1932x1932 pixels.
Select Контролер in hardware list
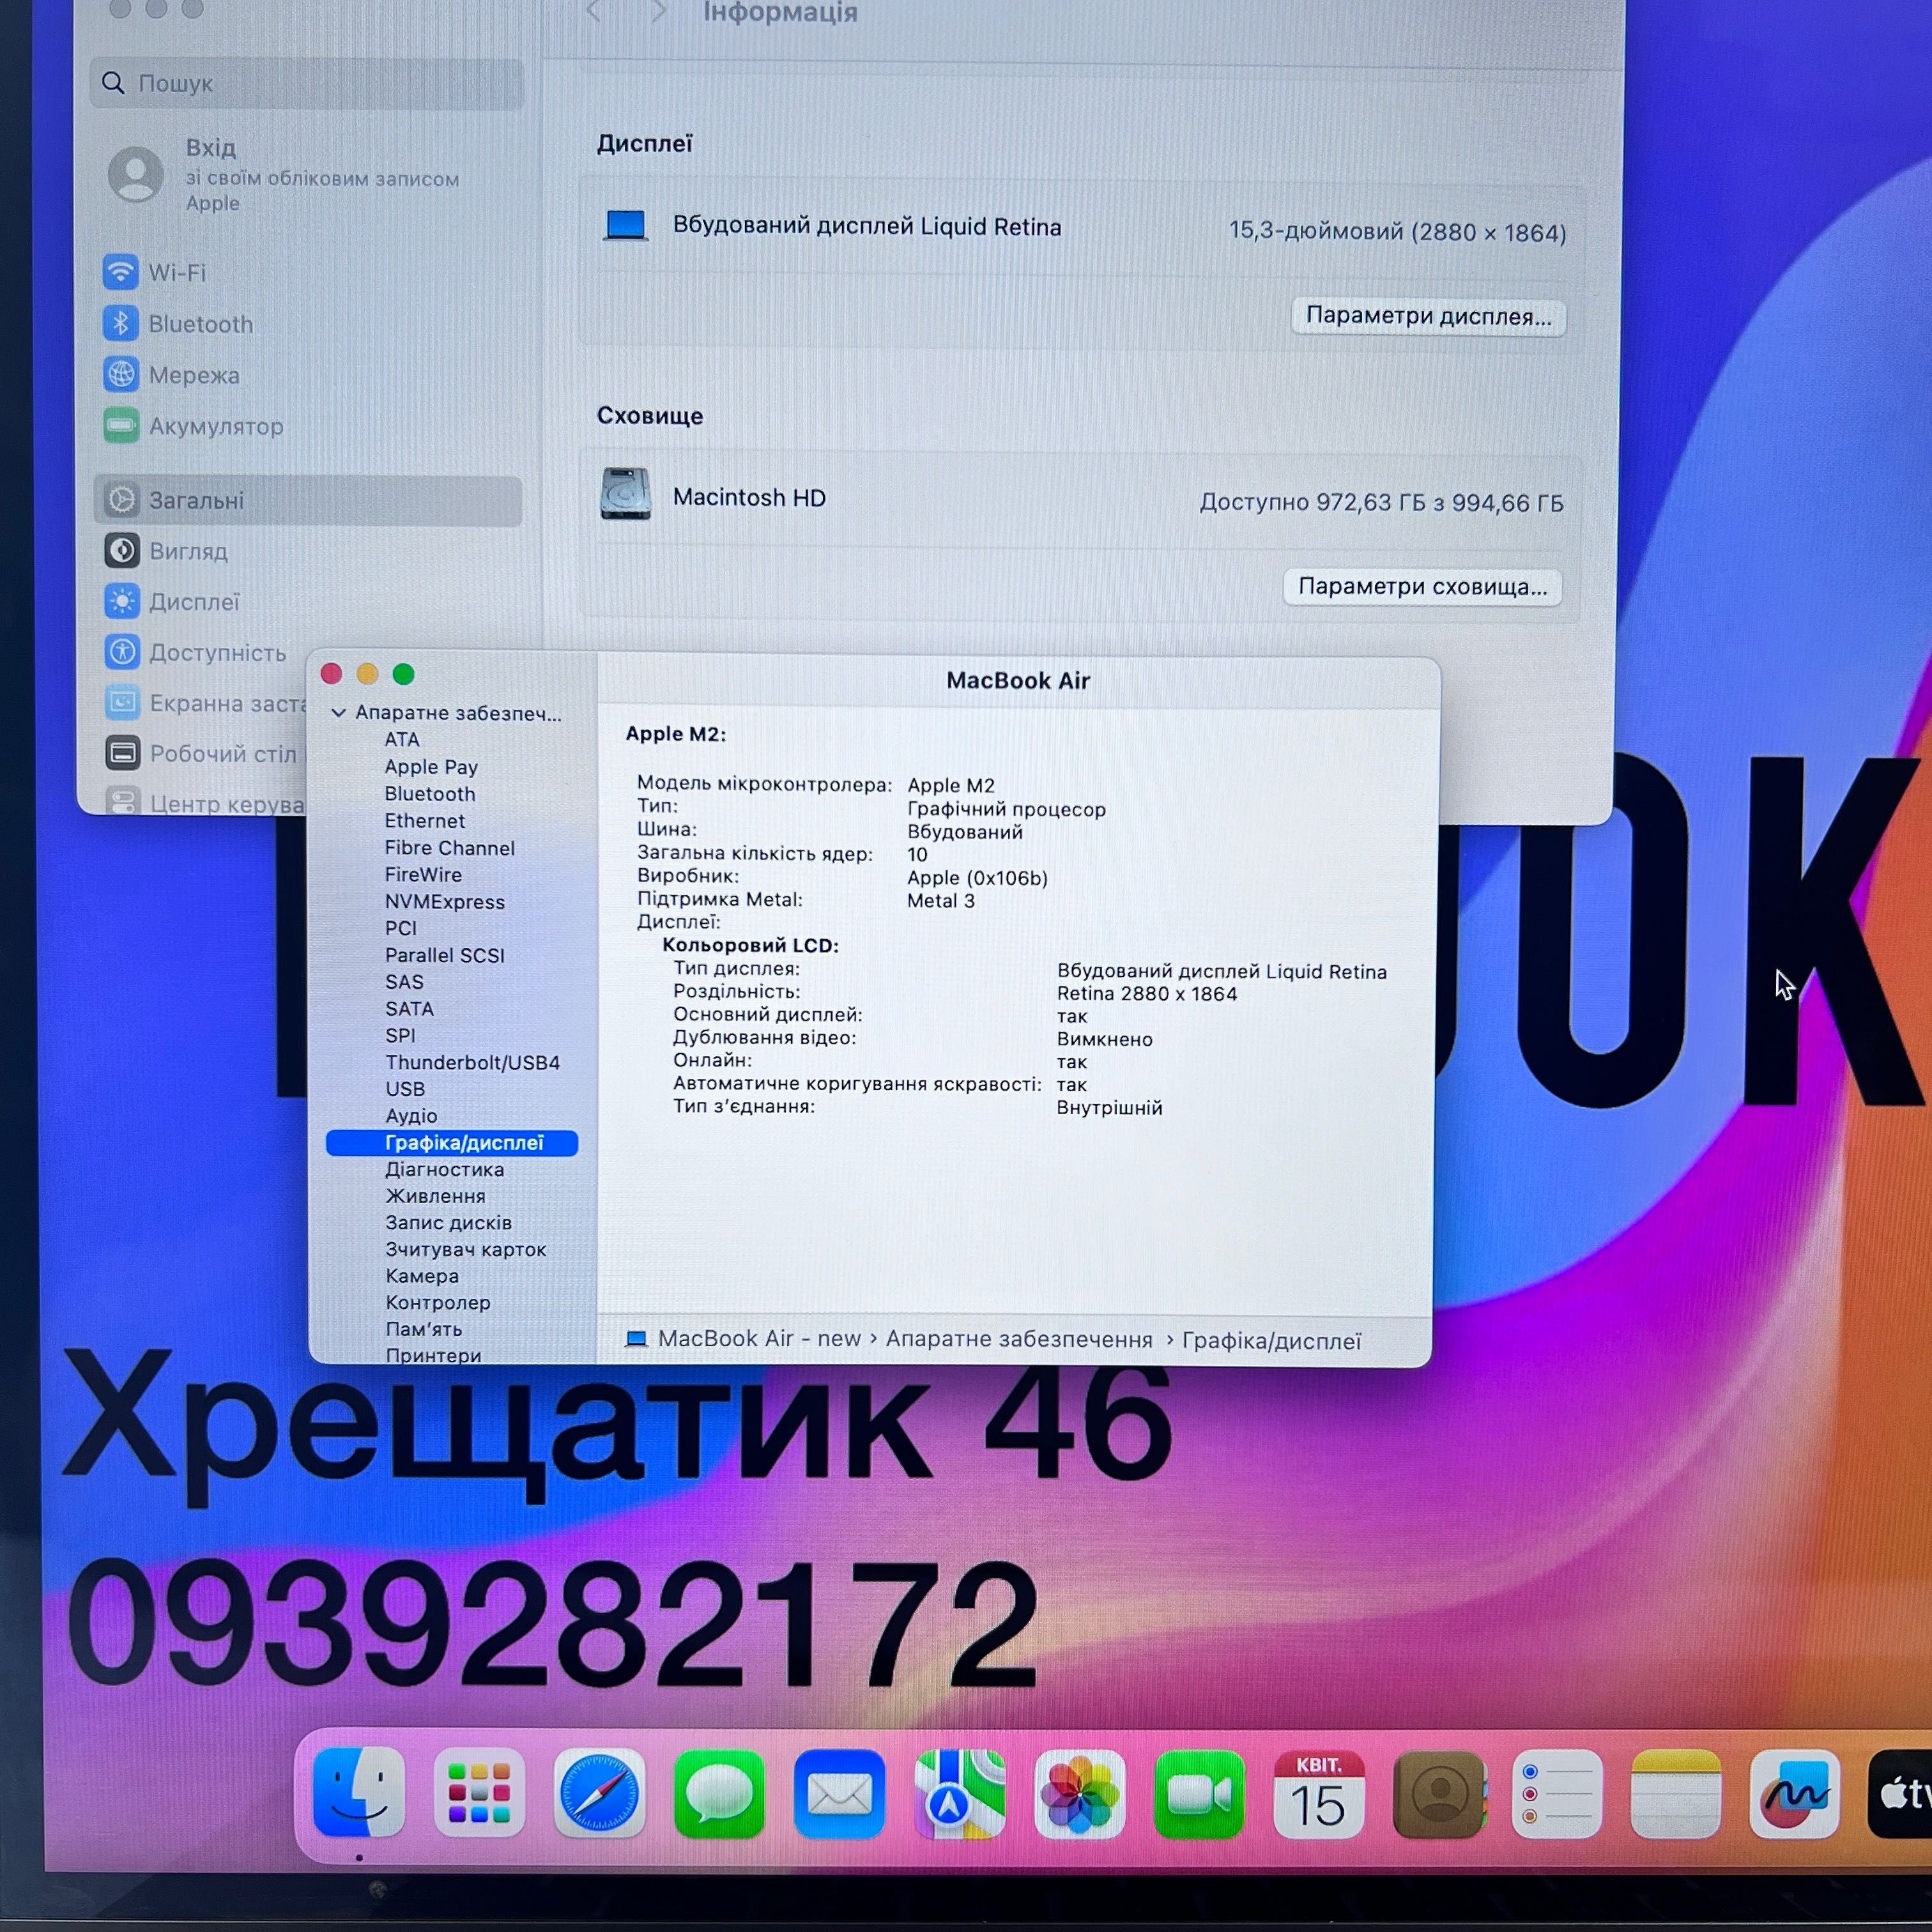[438, 1303]
